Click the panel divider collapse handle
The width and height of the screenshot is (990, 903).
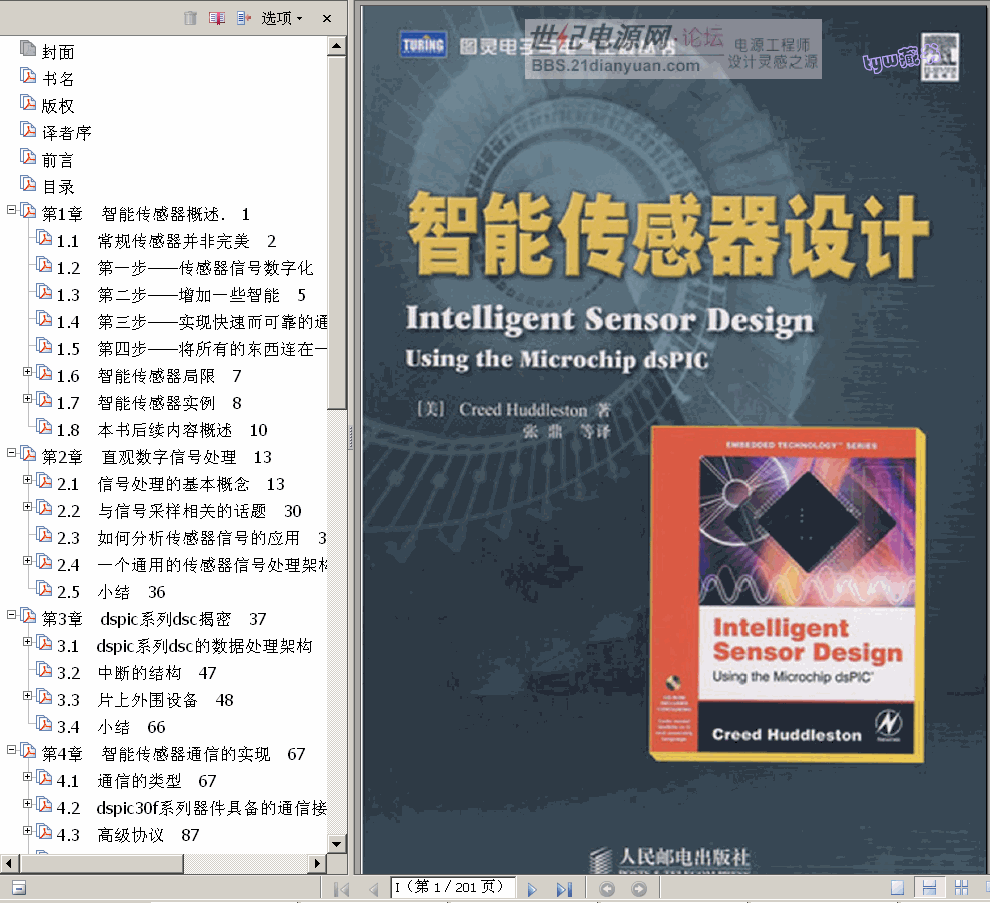[x=351, y=438]
